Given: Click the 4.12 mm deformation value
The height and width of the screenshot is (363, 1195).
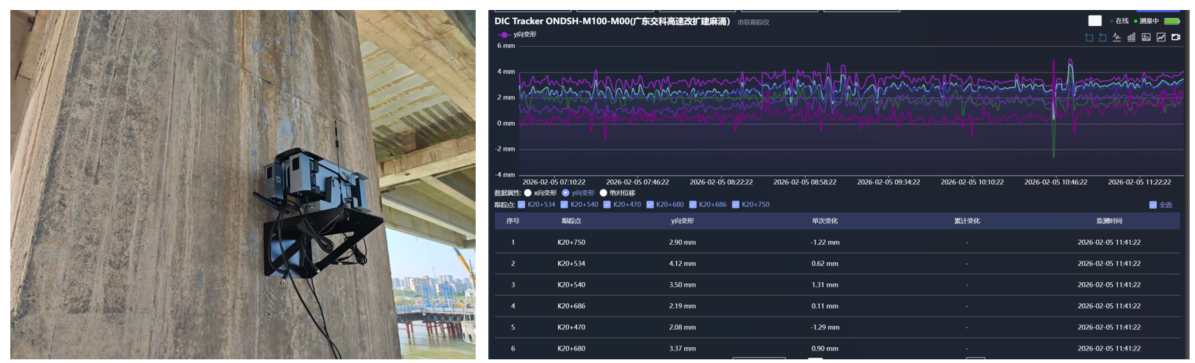Looking at the screenshot, I should [x=681, y=264].
